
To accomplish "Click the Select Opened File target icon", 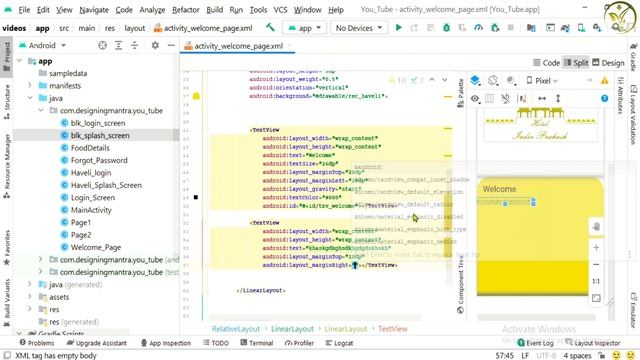I will click(102, 45).
